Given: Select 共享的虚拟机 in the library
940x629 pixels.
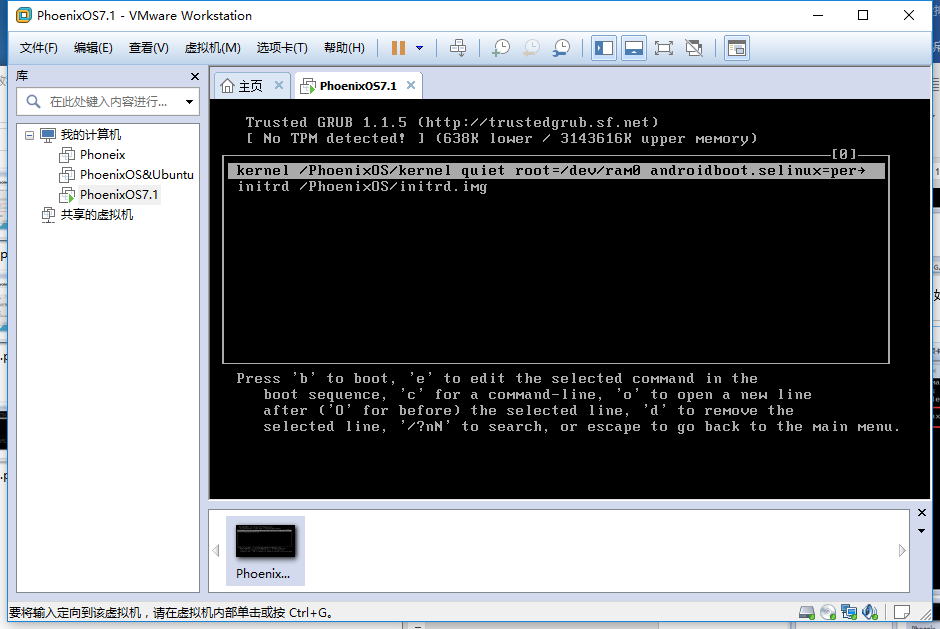Looking at the screenshot, I should click(x=97, y=215).
